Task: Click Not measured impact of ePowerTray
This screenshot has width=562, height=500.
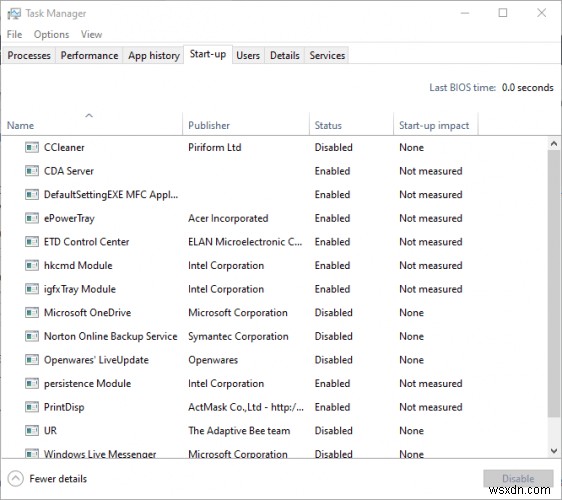Action: click(431, 218)
